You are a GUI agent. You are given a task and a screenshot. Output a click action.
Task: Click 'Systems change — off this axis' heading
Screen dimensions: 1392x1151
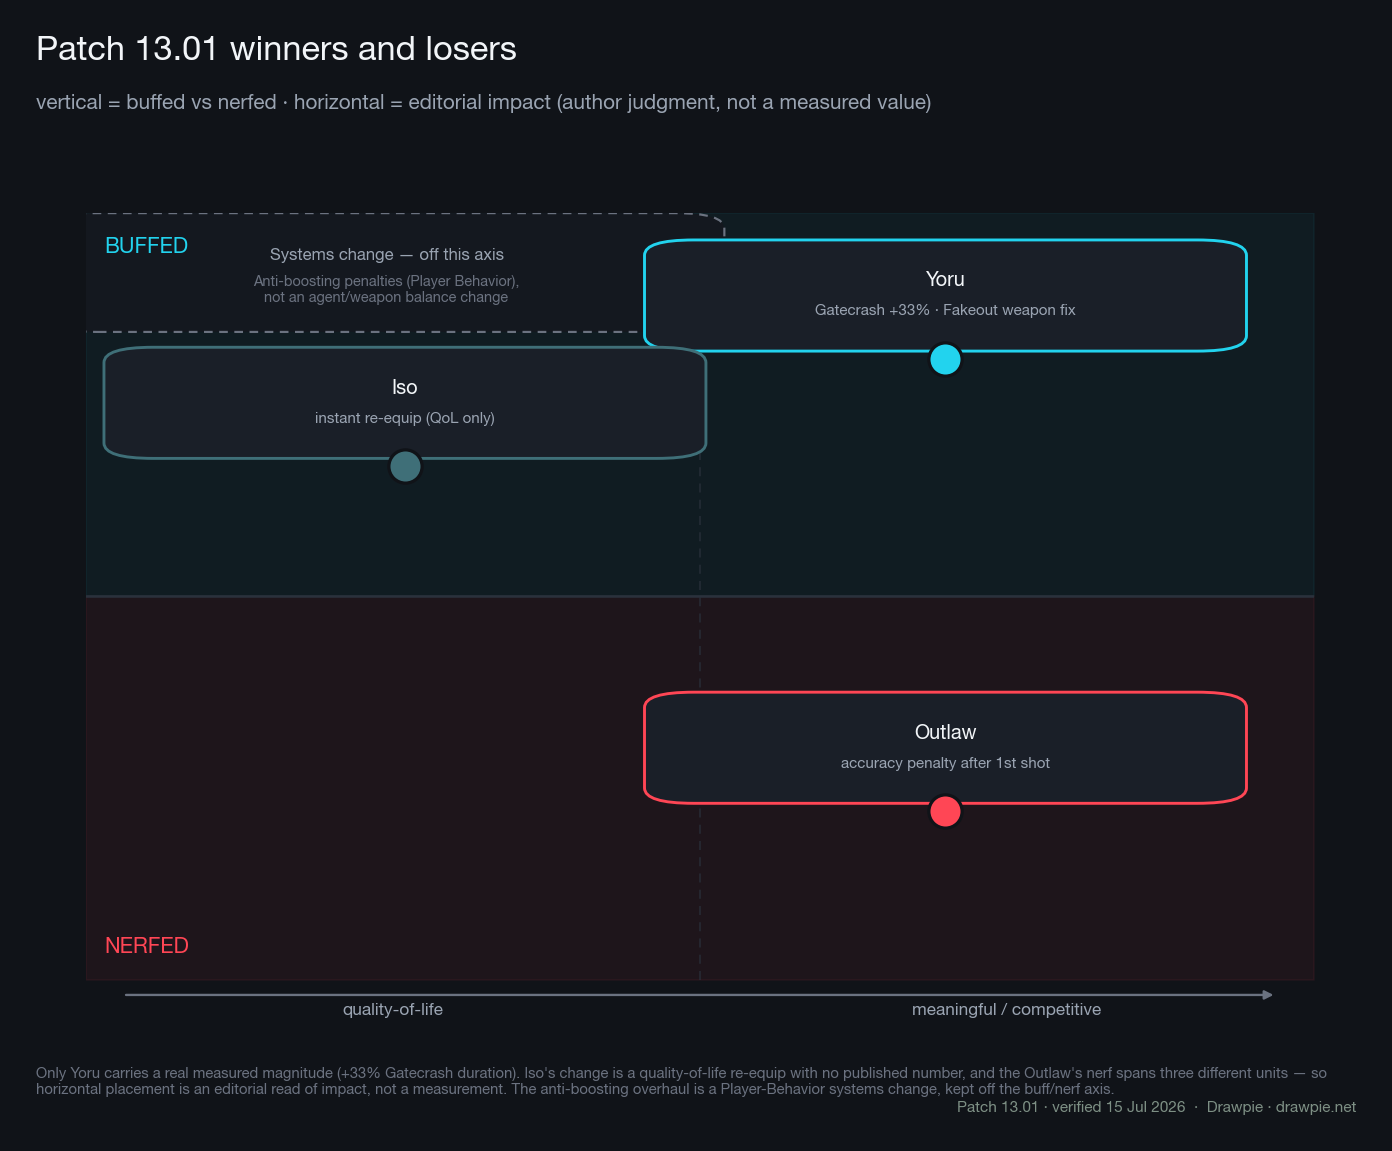click(387, 255)
